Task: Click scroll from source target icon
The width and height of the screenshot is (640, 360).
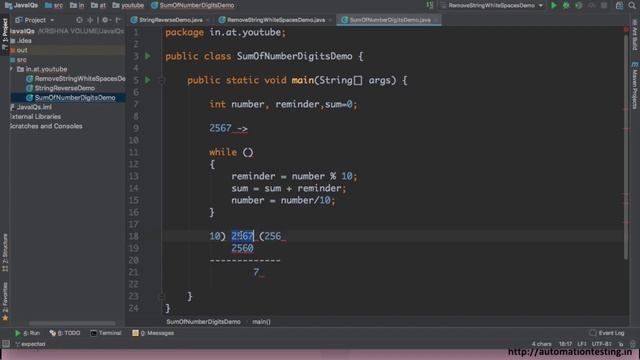Action: tap(79, 20)
